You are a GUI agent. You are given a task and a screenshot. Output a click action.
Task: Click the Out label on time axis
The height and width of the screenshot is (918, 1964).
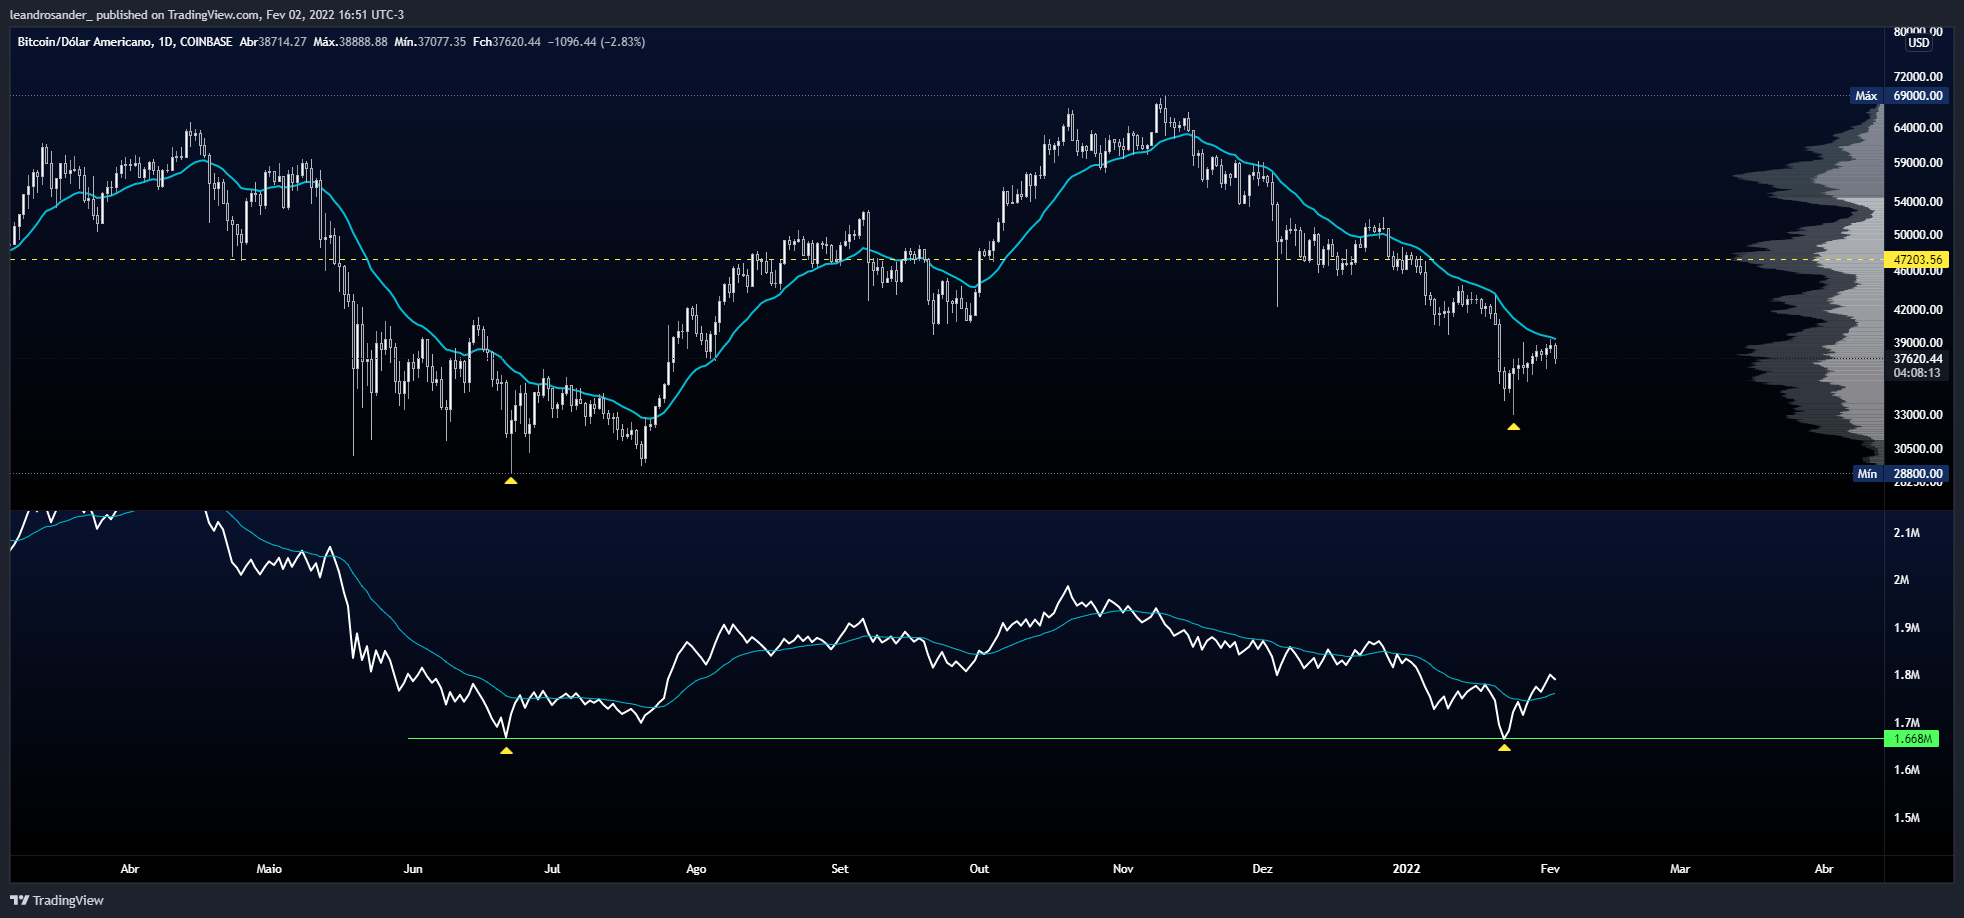tap(979, 869)
